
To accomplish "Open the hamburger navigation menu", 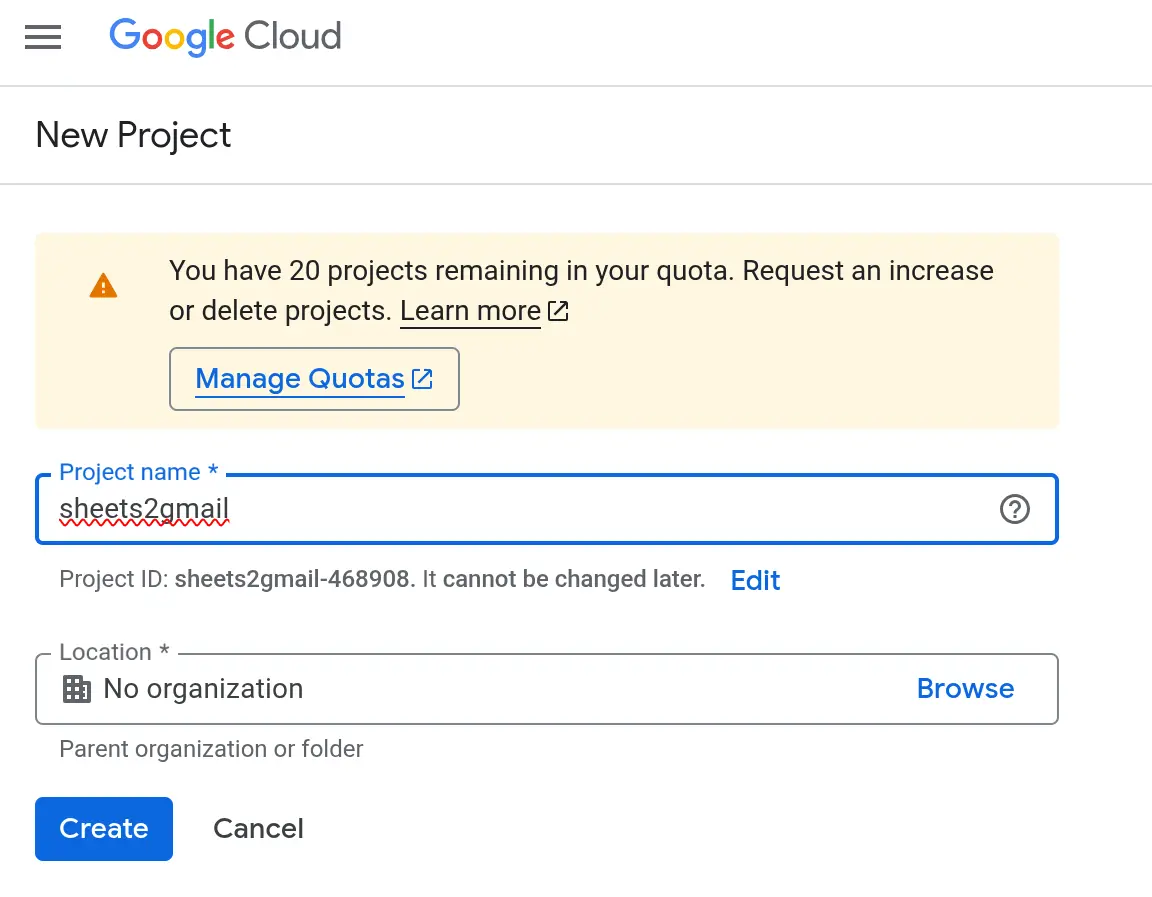I will (x=43, y=37).
